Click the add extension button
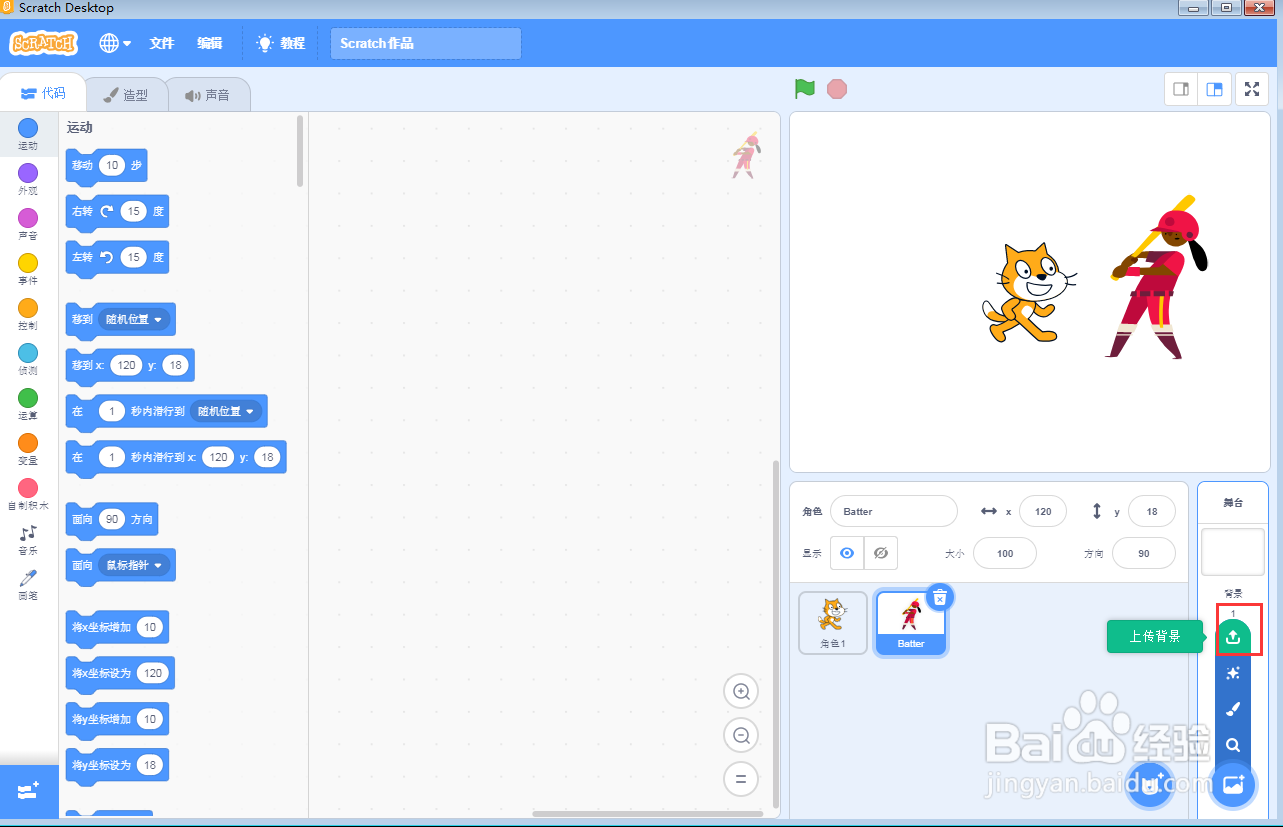 29,791
